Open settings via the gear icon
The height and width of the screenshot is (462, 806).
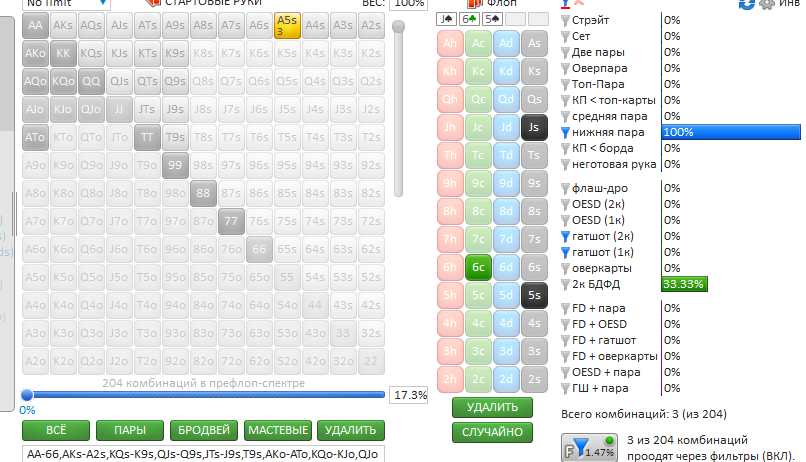(x=766, y=4)
